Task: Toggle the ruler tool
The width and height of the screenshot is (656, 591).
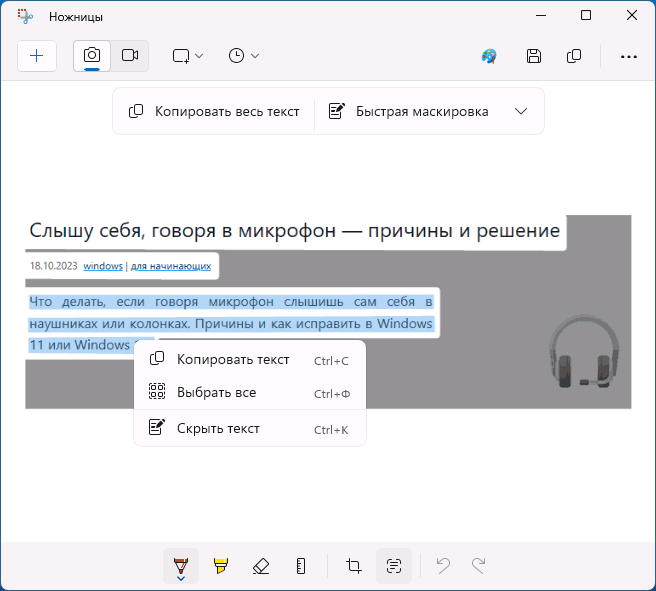Action: tap(301, 566)
